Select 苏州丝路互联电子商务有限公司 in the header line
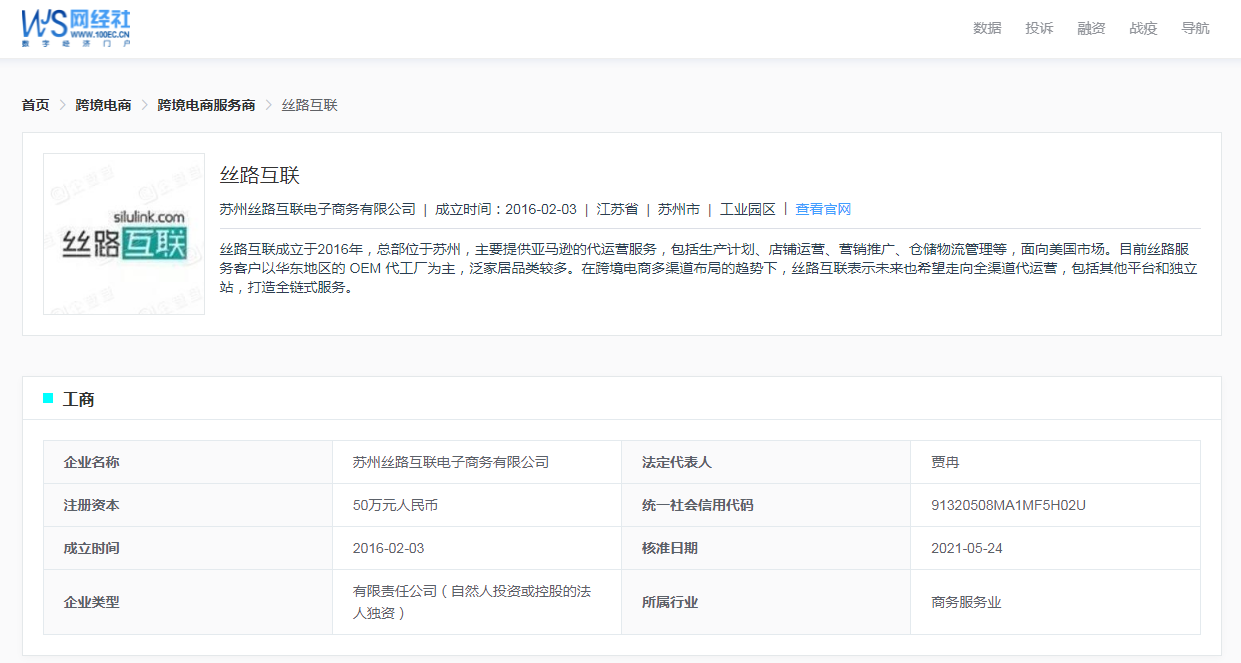 point(318,209)
